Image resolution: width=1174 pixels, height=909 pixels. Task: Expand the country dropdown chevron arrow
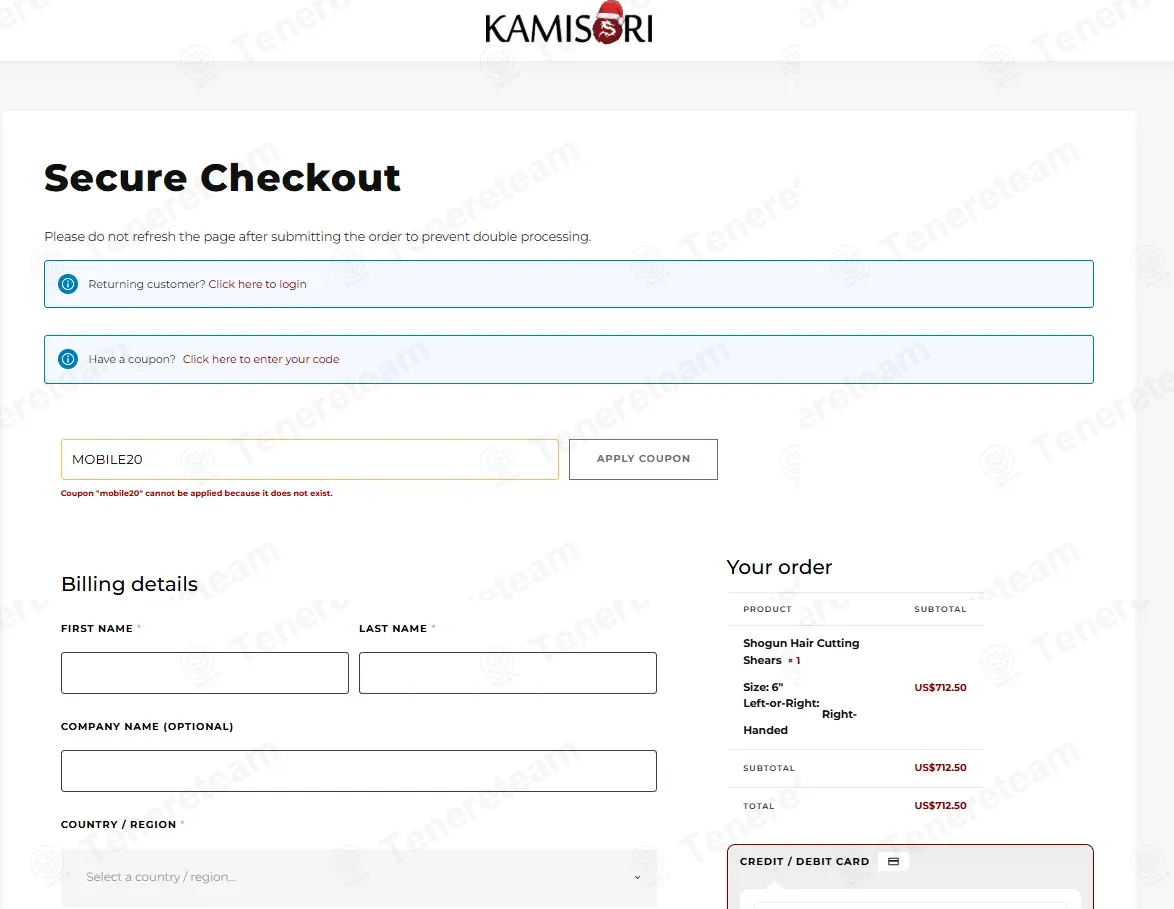637,878
